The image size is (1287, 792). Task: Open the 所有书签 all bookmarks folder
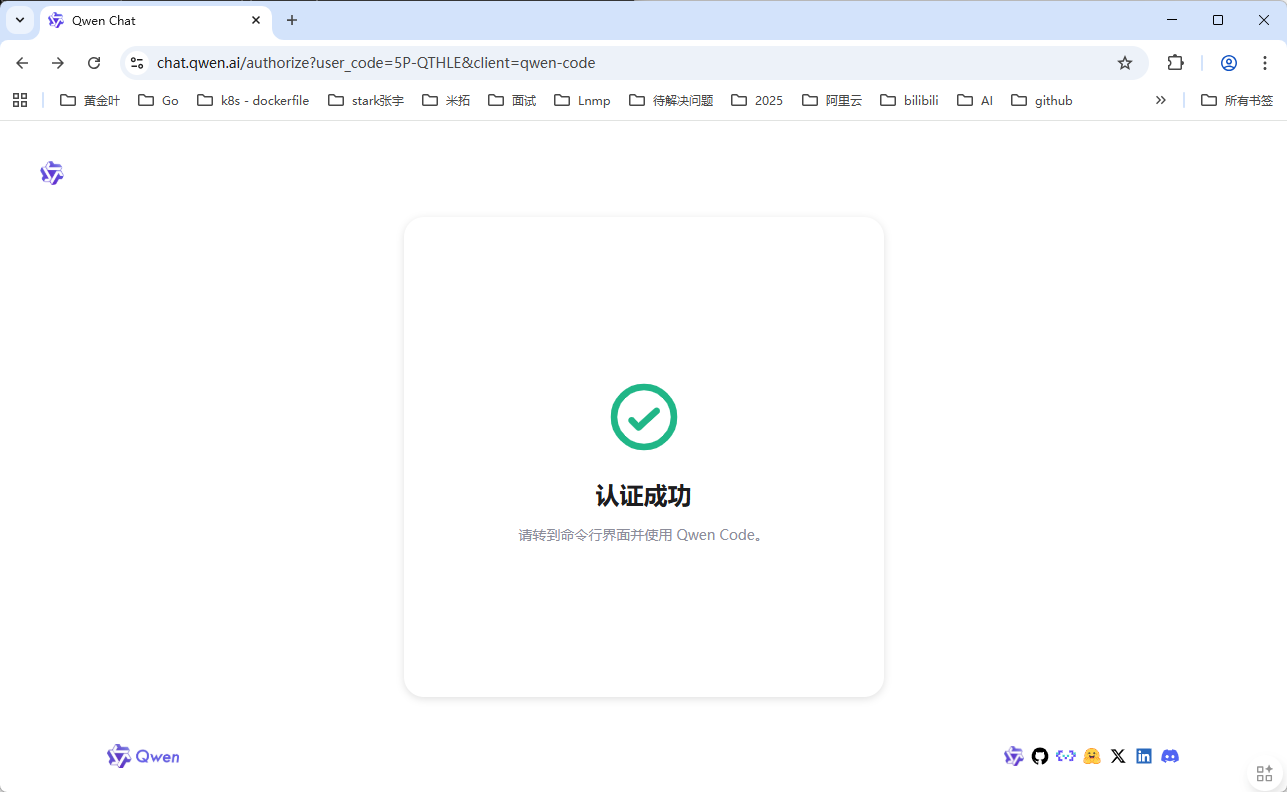pos(1237,100)
